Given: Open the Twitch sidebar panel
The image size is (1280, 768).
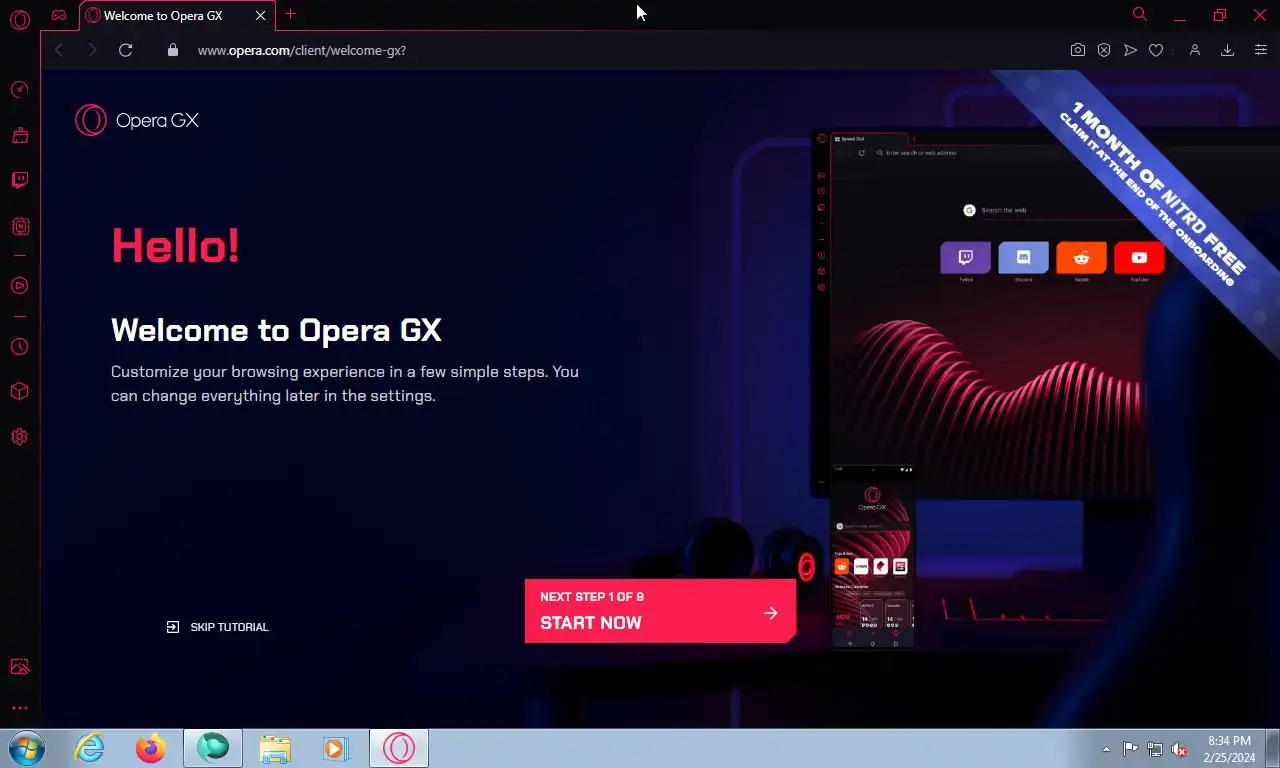Looking at the screenshot, I should [x=19, y=181].
